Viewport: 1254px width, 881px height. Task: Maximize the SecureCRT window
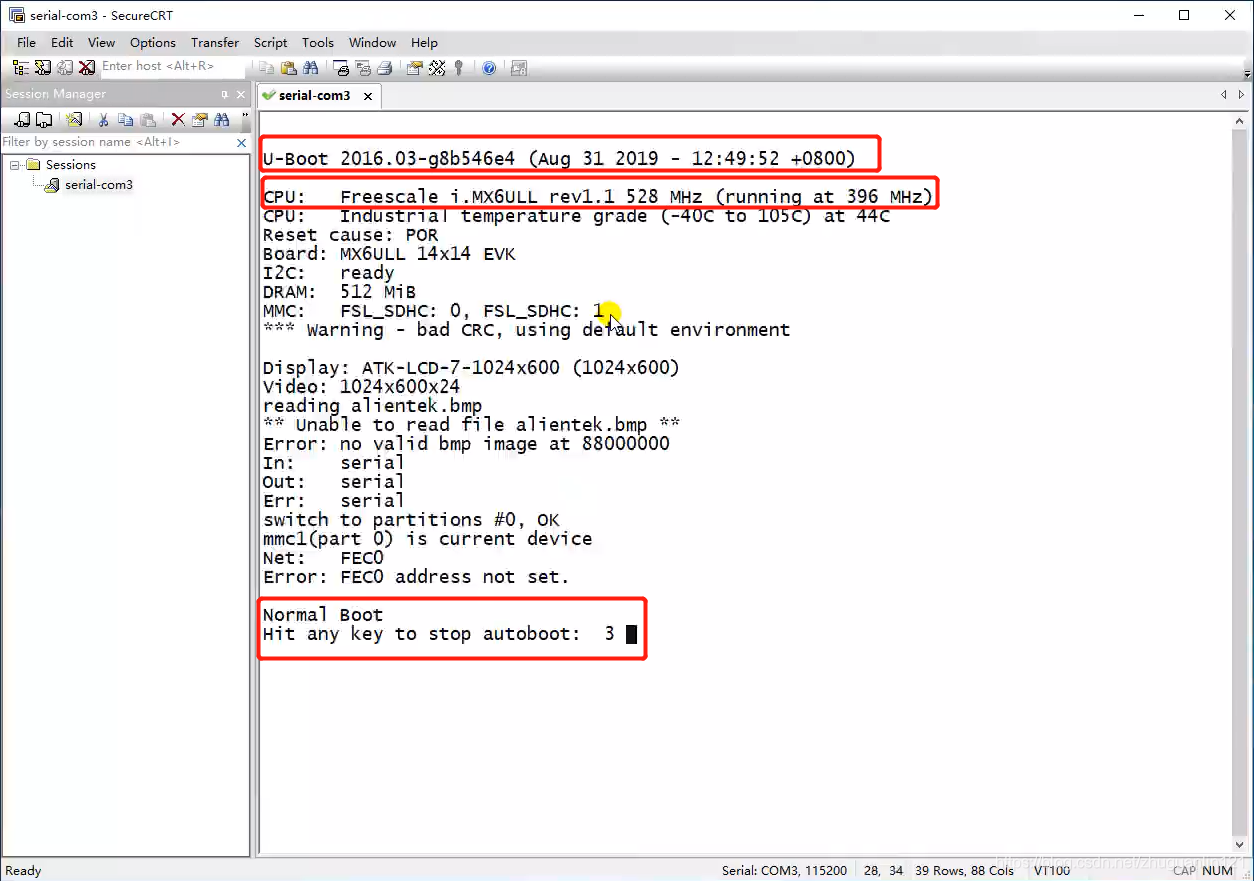tap(1184, 15)
